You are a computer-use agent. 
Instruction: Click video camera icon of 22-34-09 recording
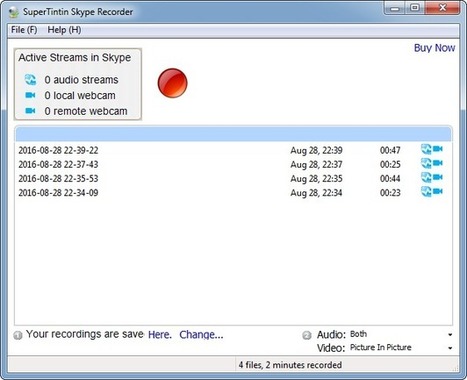click(x=438, y=191)
